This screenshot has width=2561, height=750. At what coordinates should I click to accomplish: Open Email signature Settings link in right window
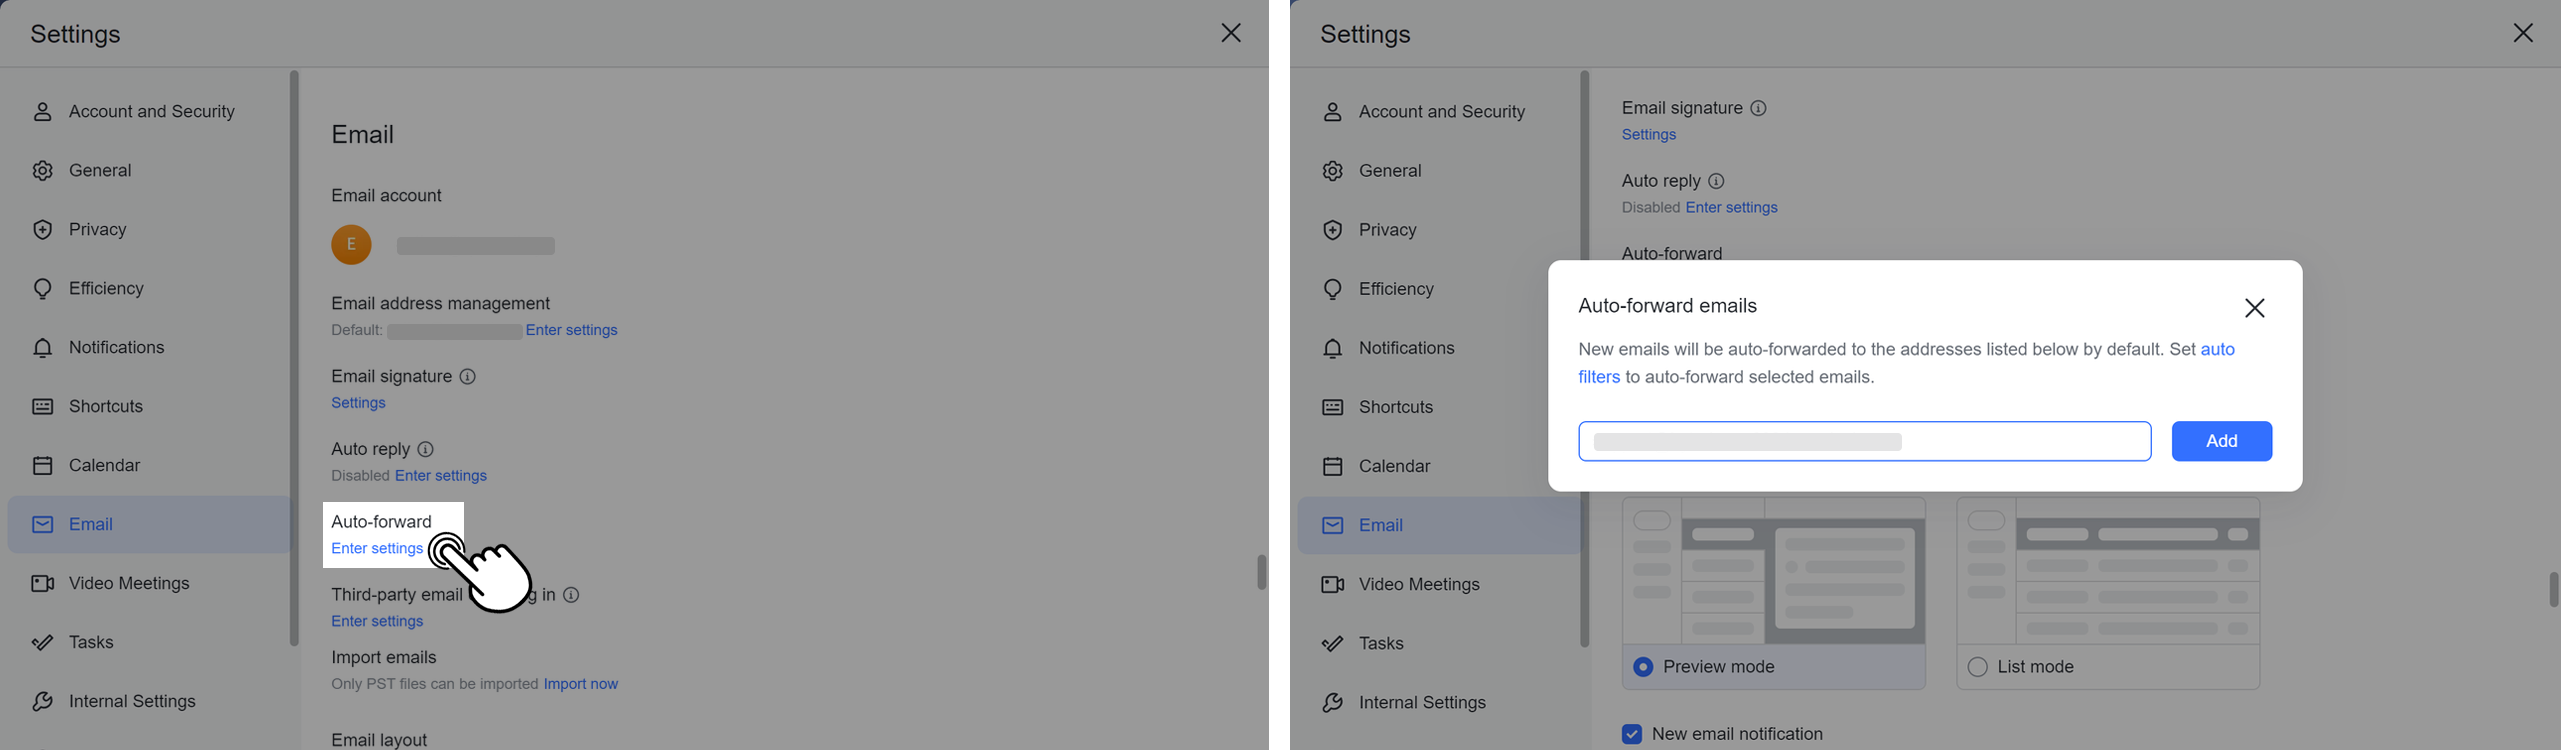click(x=1649, y=135)
